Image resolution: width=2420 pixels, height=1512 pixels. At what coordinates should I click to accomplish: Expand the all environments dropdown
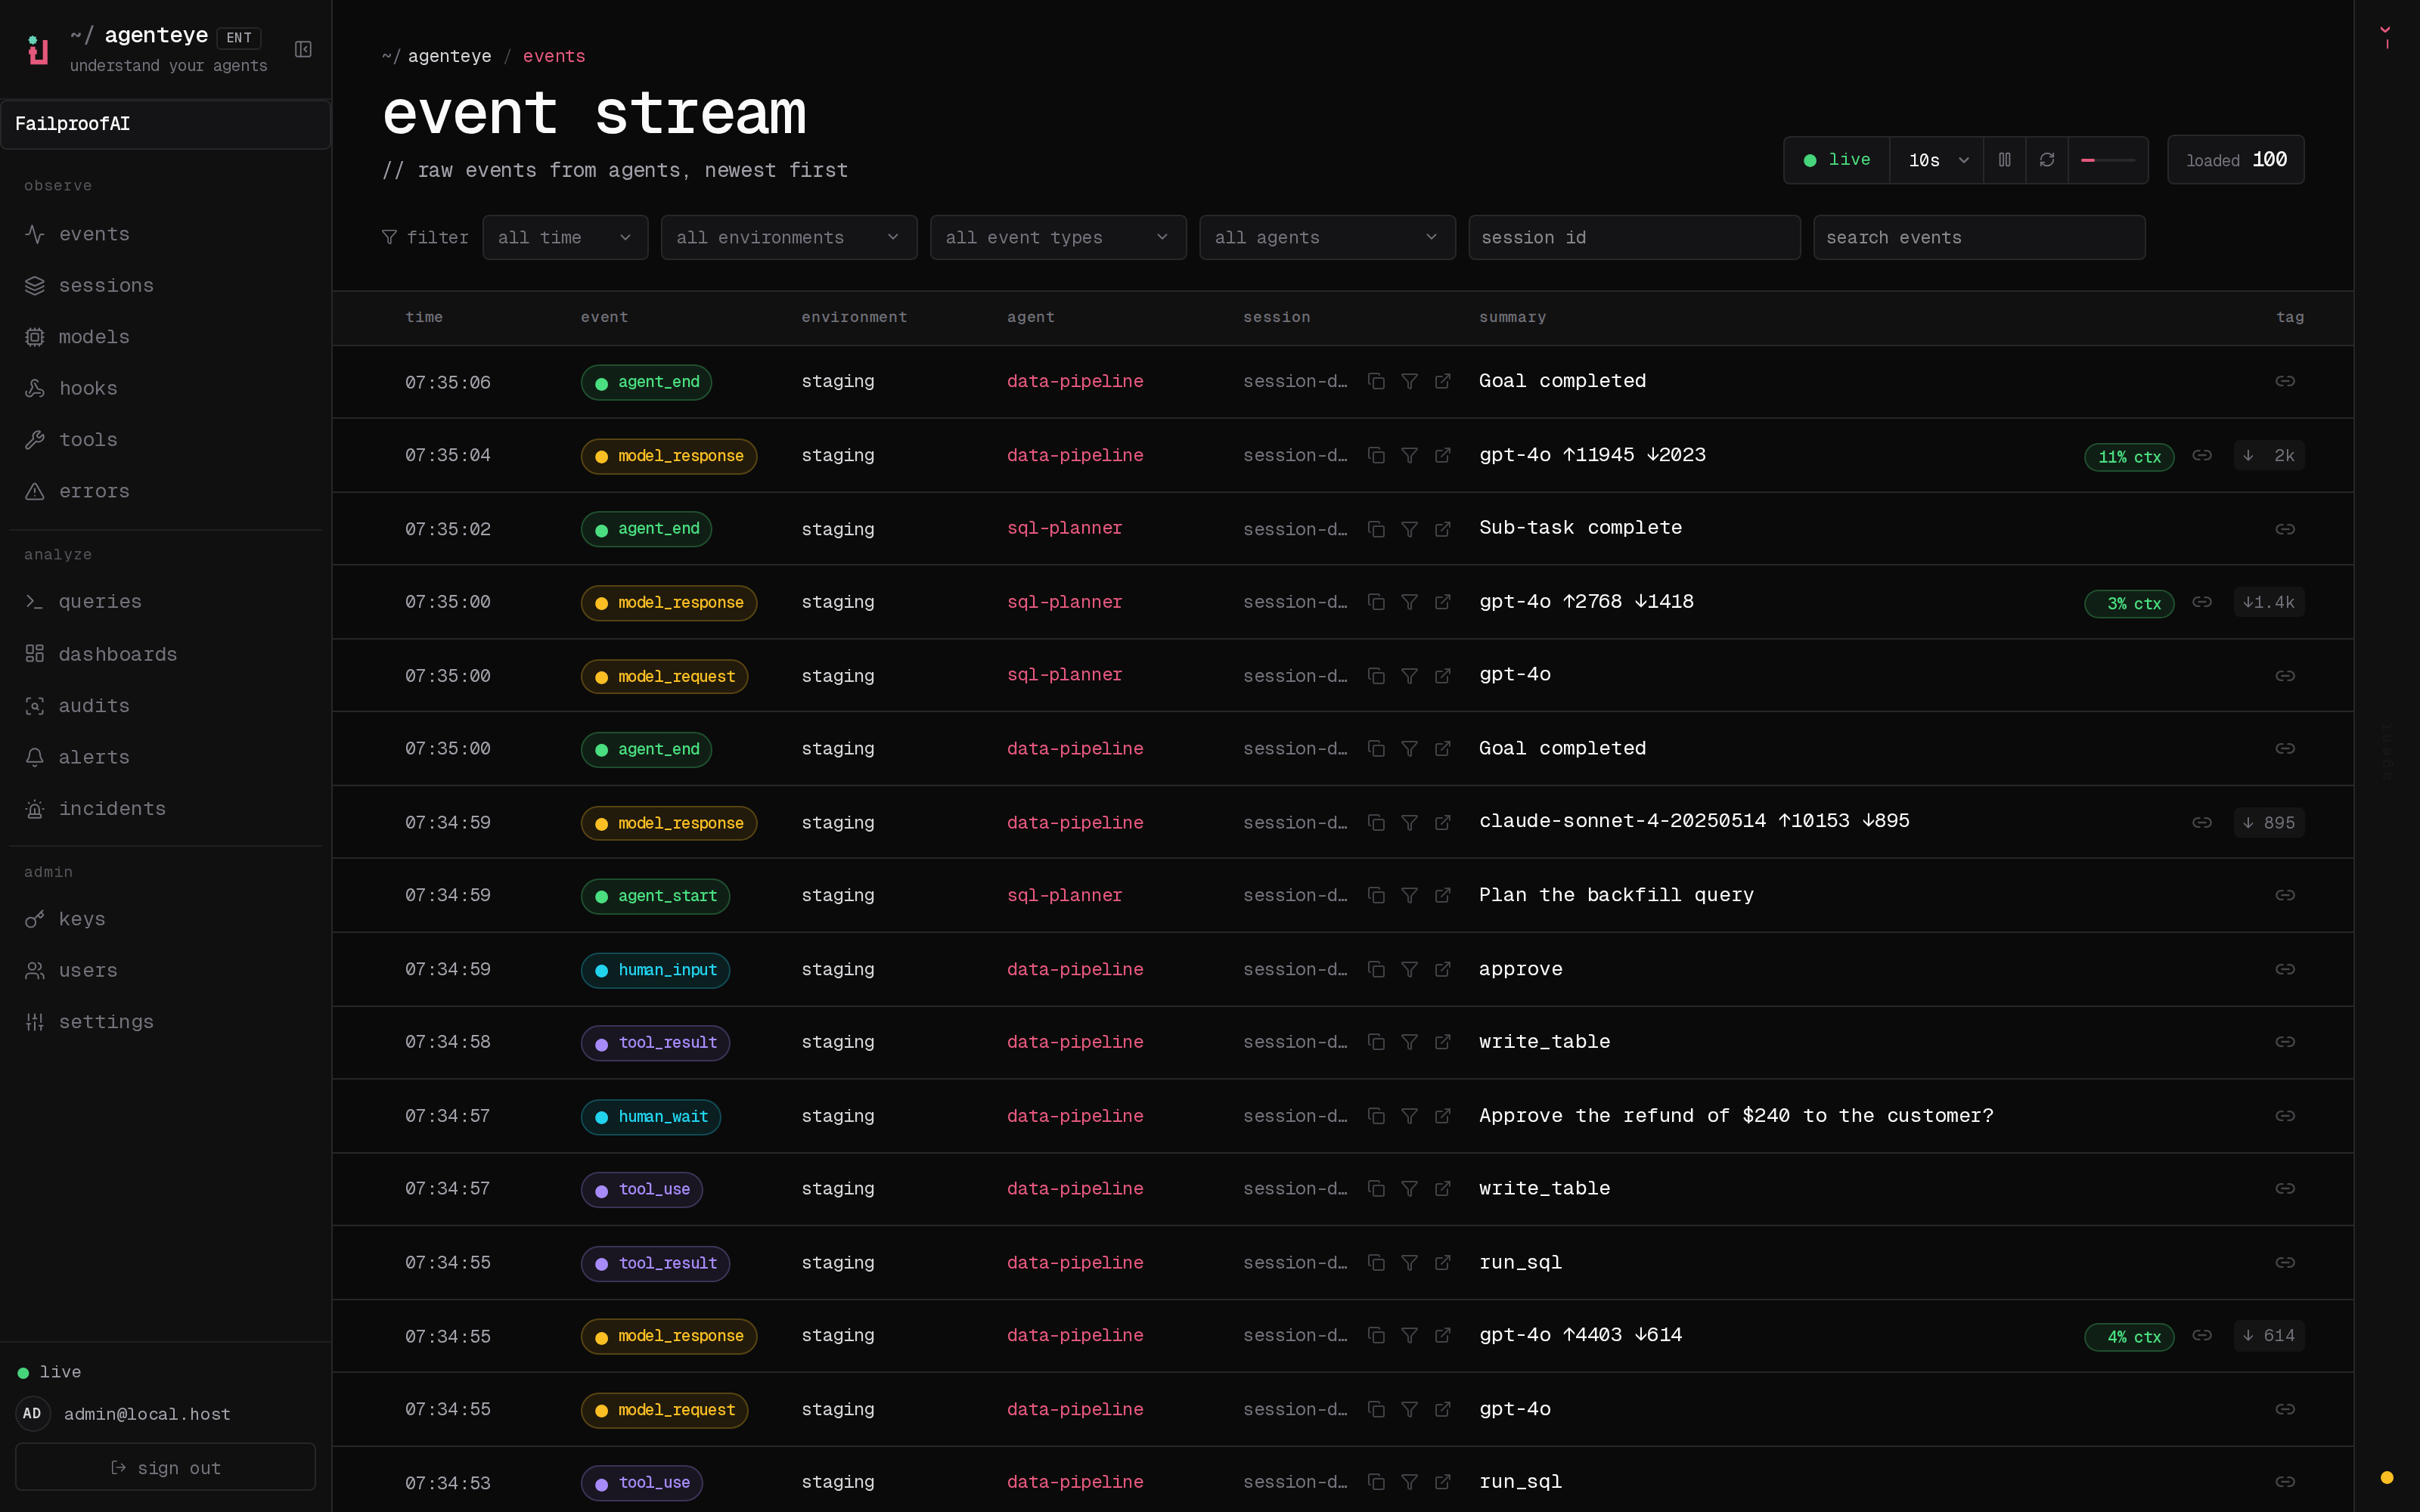[789, 238]
